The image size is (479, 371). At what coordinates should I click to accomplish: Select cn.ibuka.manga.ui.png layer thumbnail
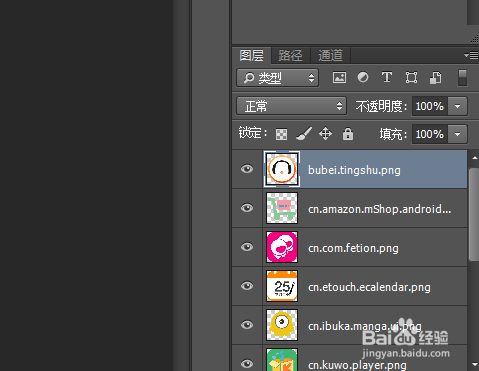282,325
